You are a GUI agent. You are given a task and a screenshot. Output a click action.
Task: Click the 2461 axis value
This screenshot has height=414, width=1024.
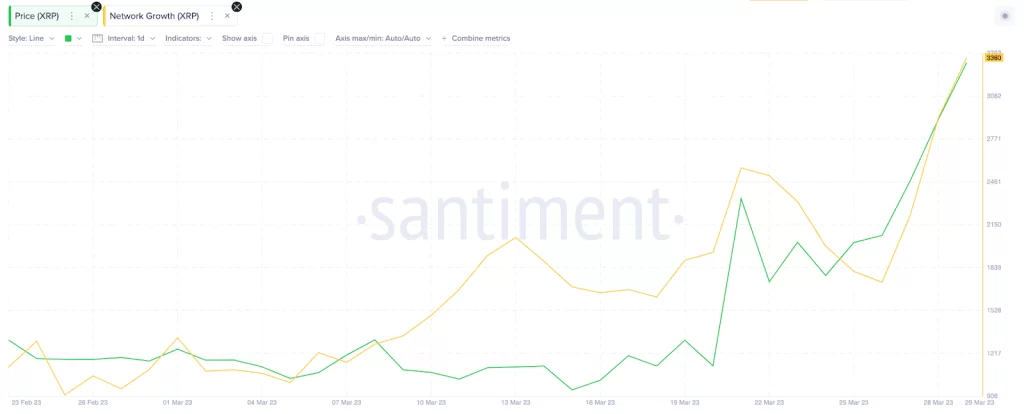[x=994, y=182]
